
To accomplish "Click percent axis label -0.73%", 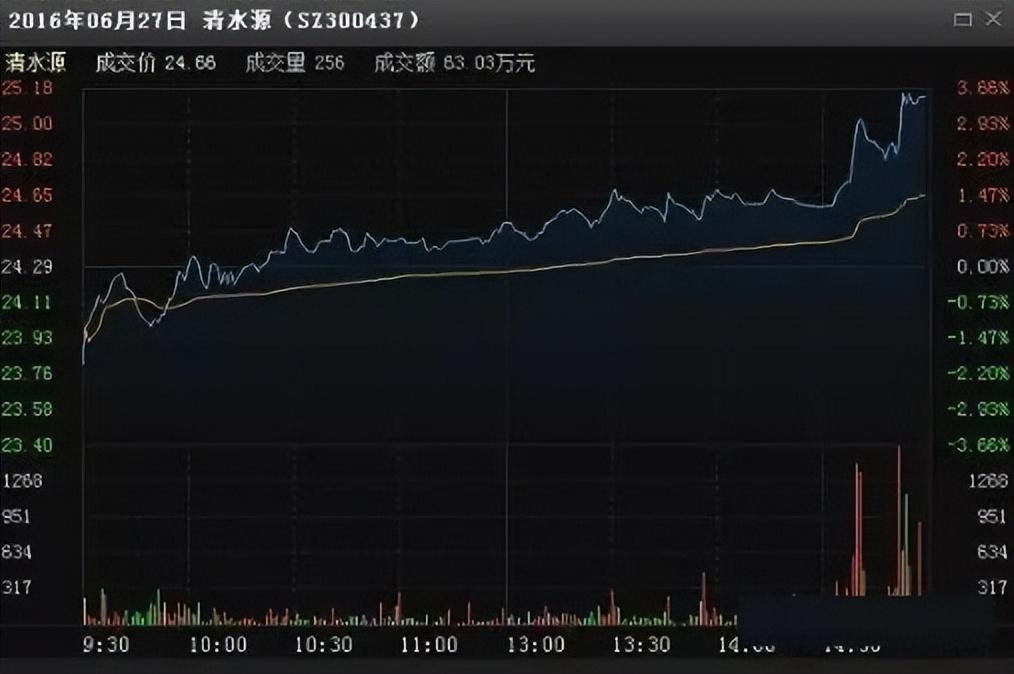I will 978,302.
